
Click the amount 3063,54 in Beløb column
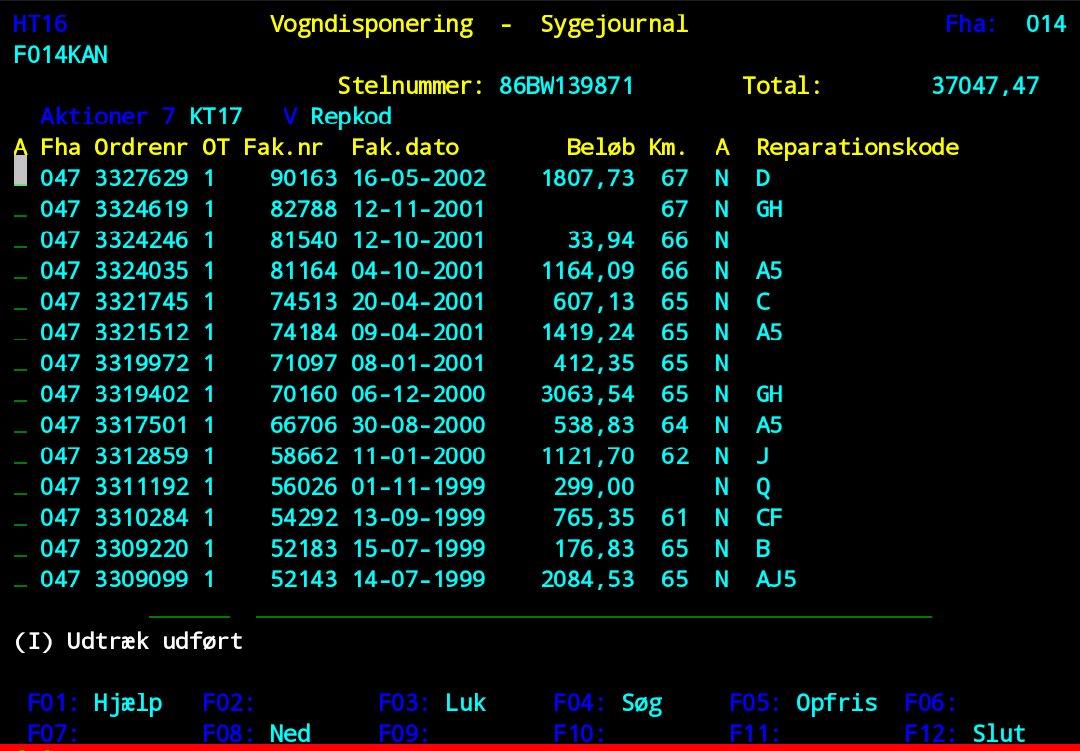tap(587, 394)
